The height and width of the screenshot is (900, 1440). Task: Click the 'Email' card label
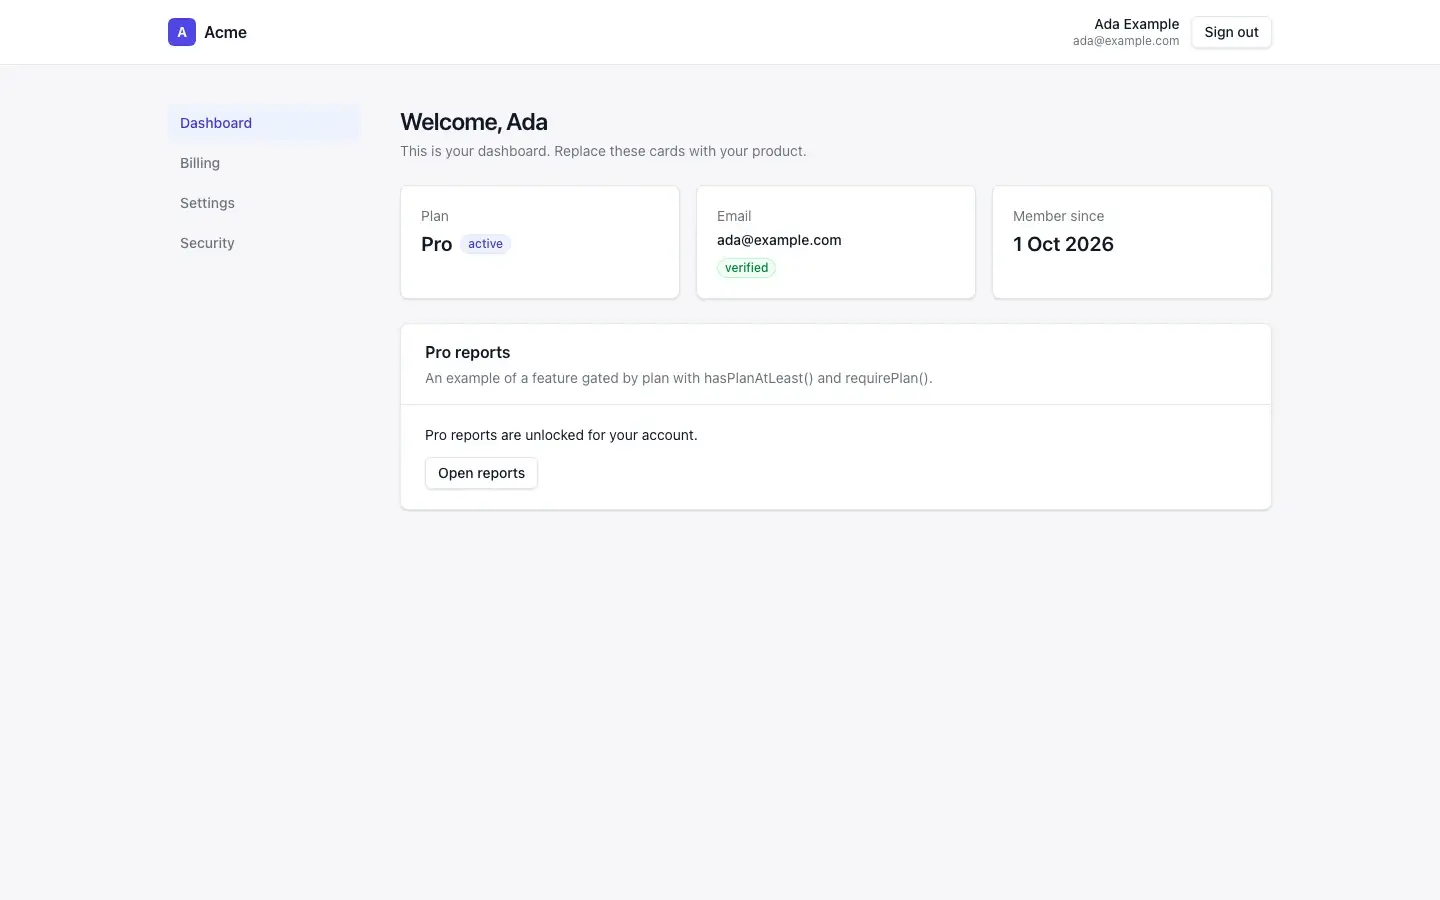point(734,216)
